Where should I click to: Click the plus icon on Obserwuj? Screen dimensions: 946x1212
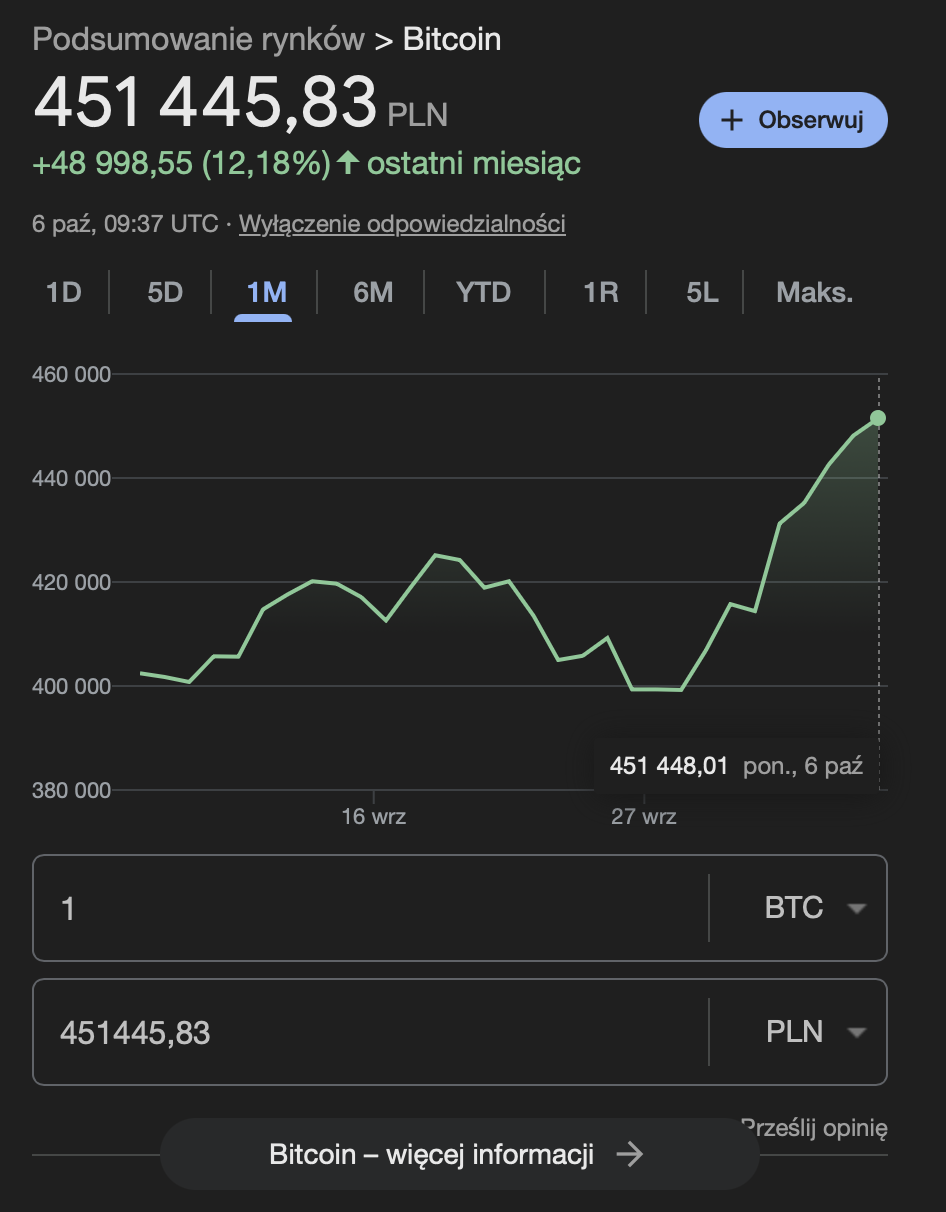[732, 121]
